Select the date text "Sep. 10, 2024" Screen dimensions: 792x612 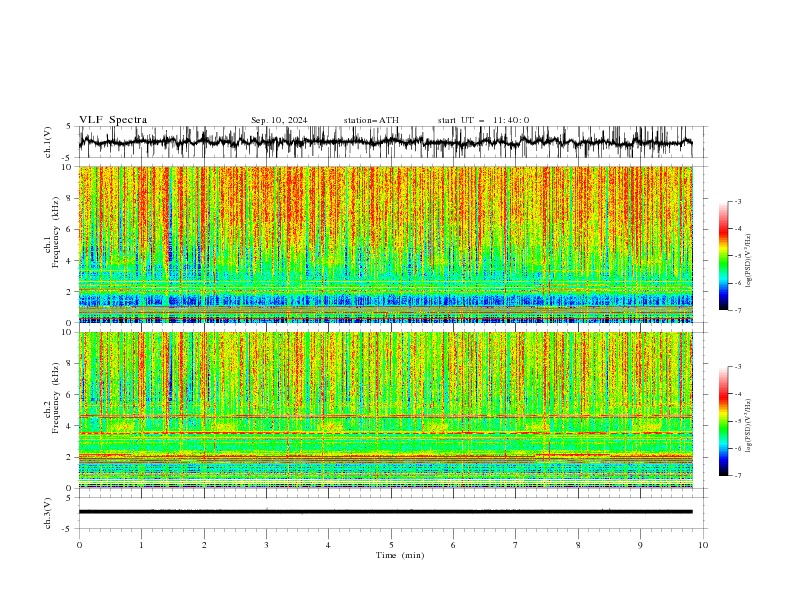coord(279,120)
